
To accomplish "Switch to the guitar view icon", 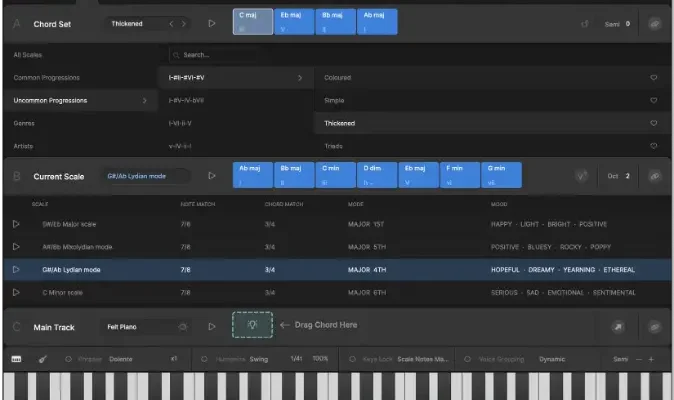I will (x=45, y=359).
